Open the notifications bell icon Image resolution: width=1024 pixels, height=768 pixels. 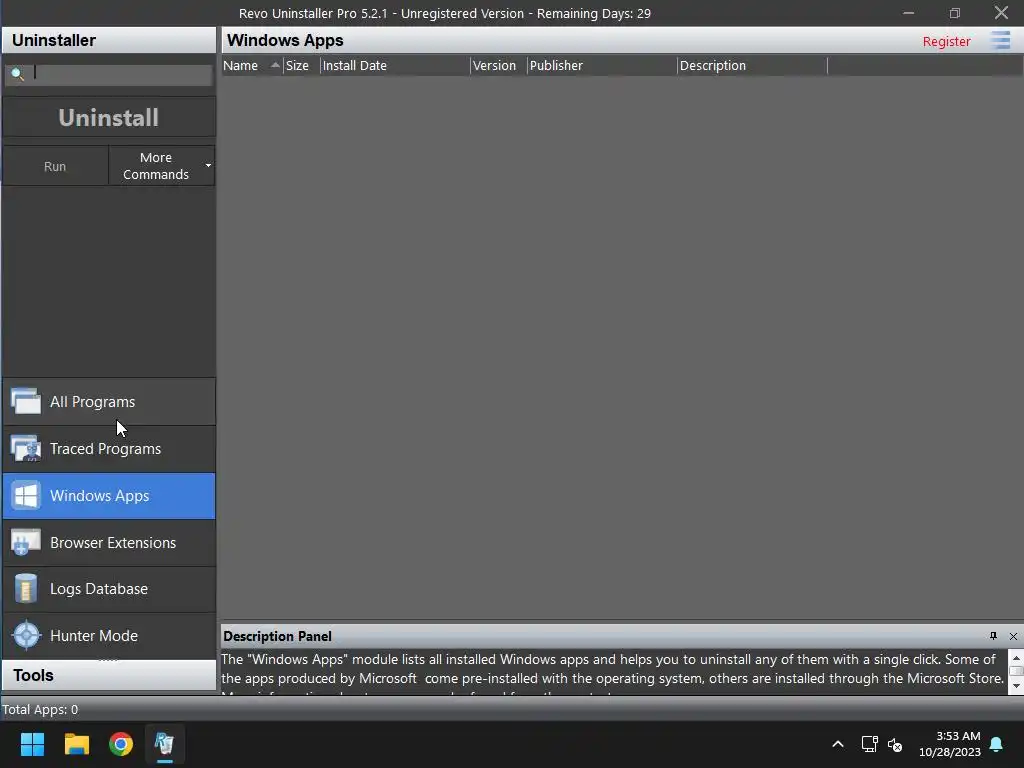(997, 744)
